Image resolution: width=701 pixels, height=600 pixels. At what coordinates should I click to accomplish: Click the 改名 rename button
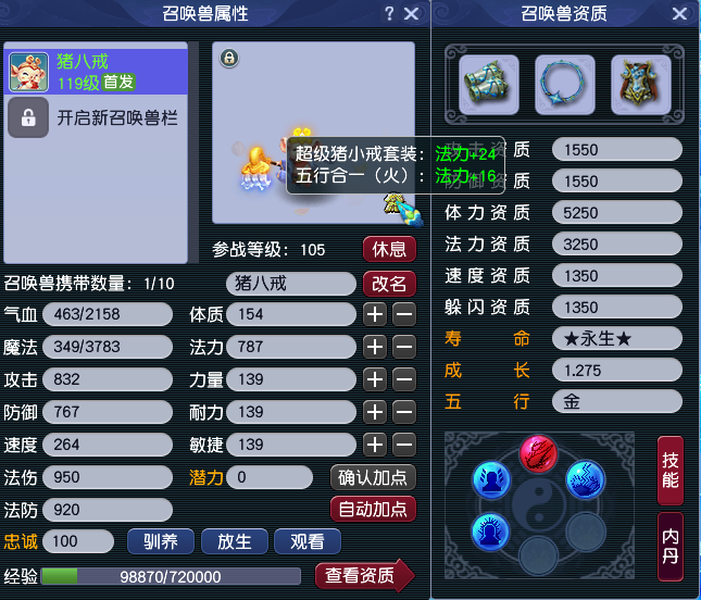[x=389, y=284]
